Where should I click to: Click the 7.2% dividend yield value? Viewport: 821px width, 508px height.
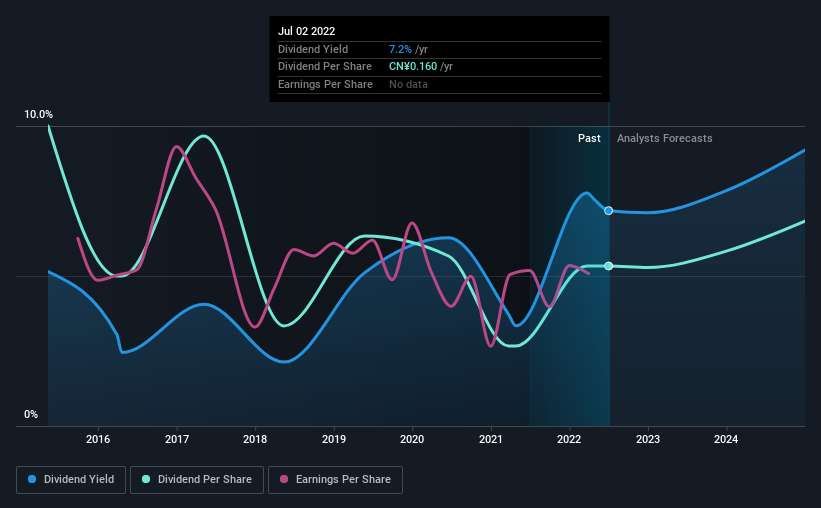click(400, 49)
